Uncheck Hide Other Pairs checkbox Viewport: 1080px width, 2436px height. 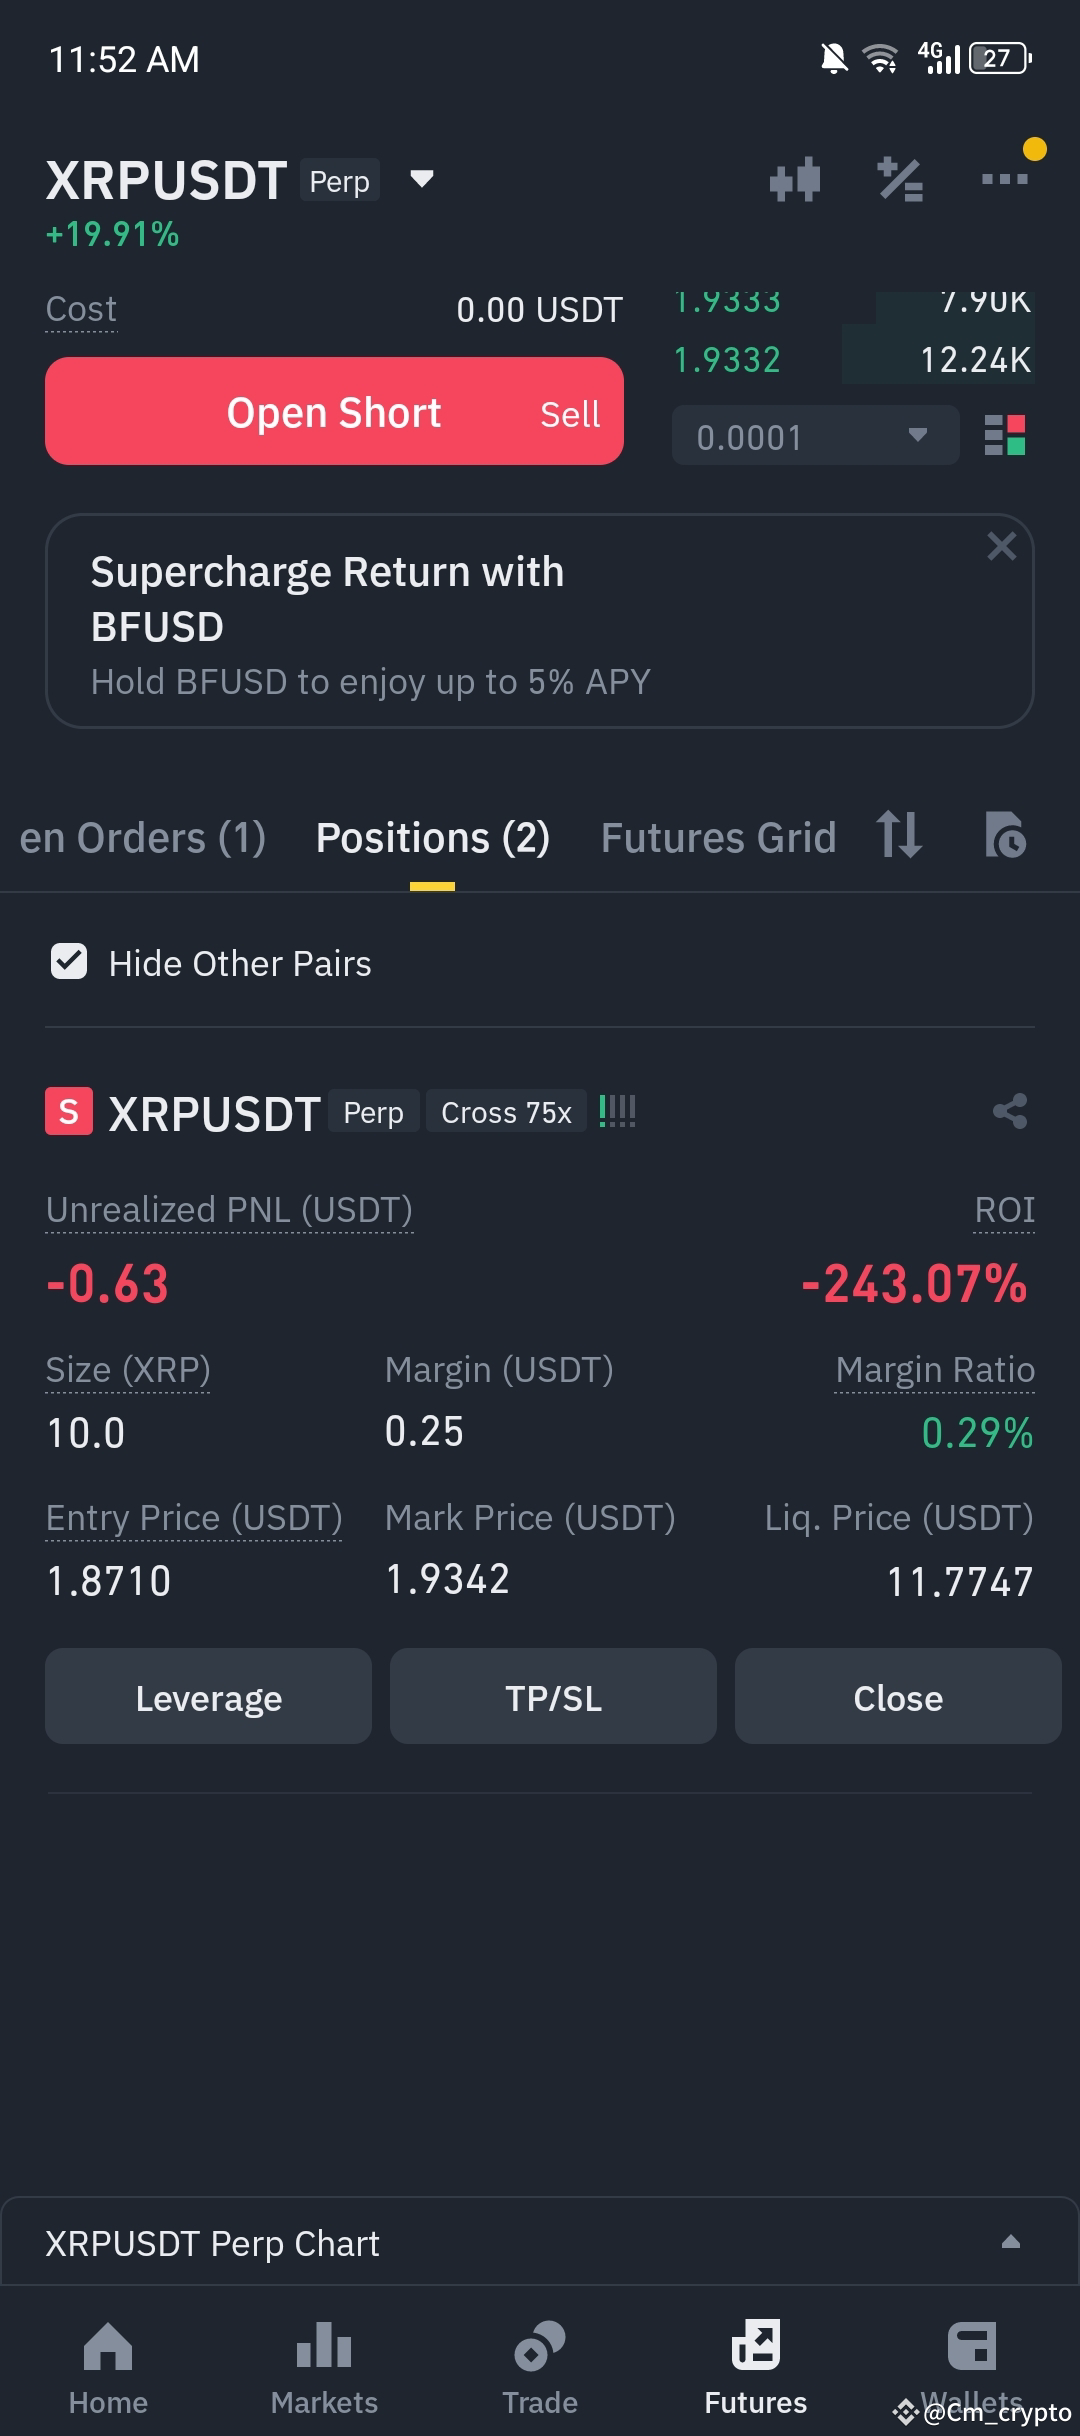pos(69,962)
